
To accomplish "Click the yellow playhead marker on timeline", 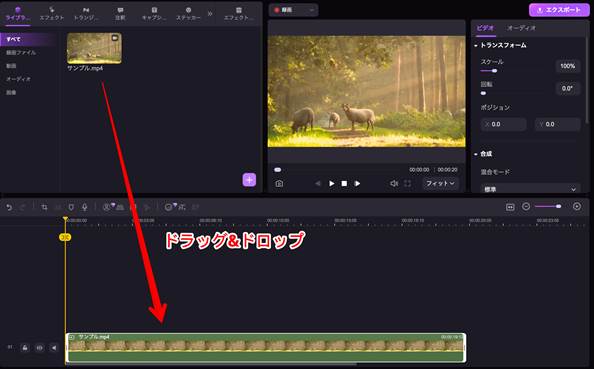I will click(x=65, y=237).
